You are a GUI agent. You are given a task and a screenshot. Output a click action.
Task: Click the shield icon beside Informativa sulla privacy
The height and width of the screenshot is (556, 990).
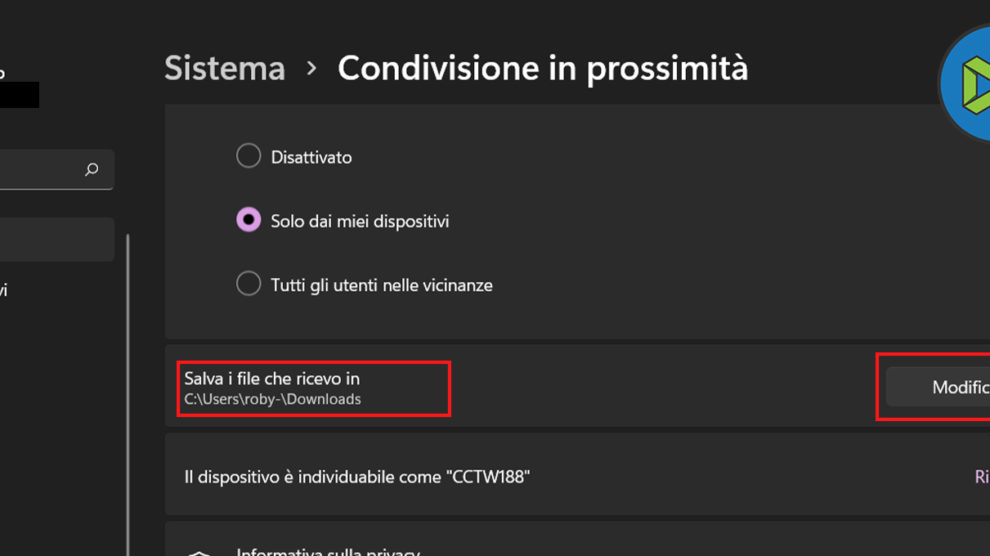coord(200,552)
